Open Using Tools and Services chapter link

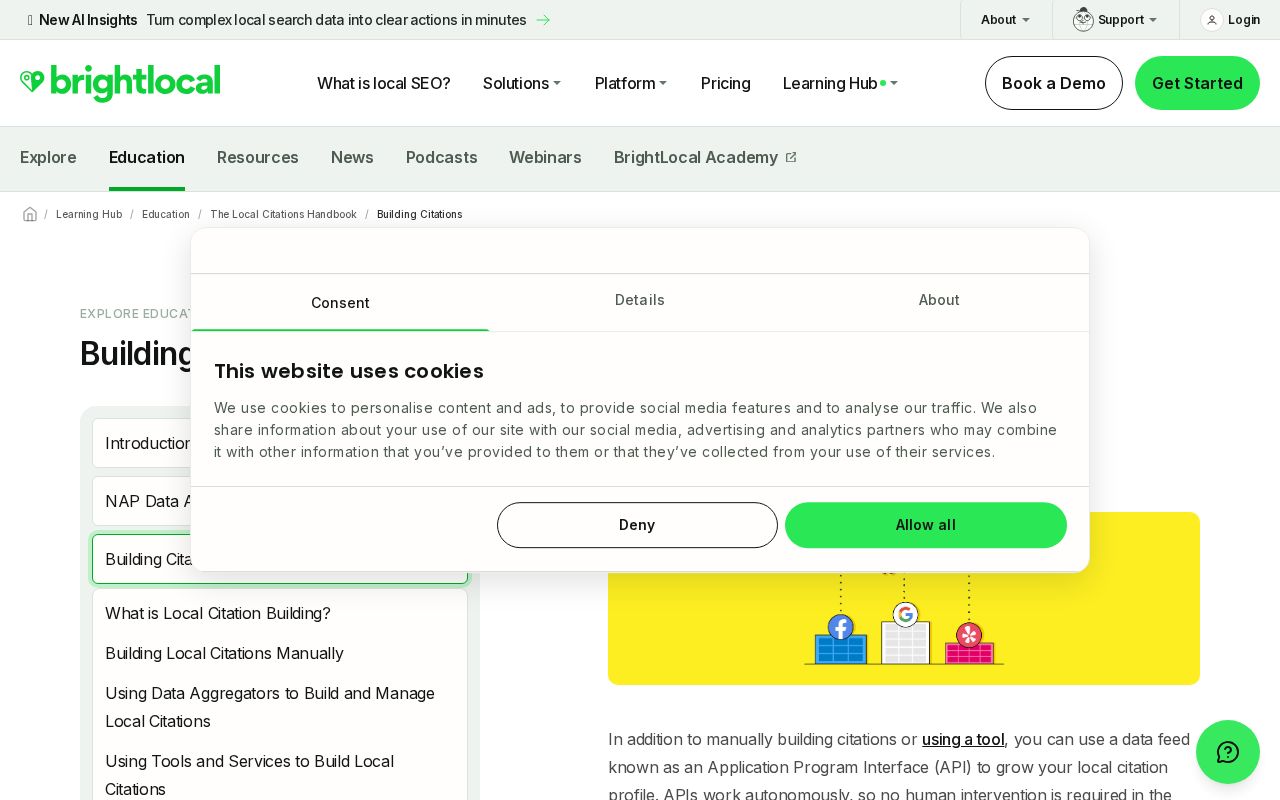250,775
